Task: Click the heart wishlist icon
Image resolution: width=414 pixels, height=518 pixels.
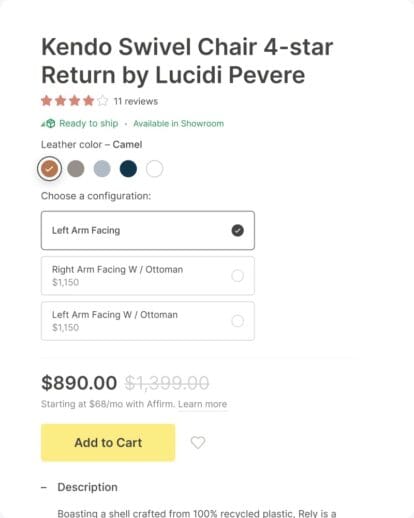Action: (198, 443)
